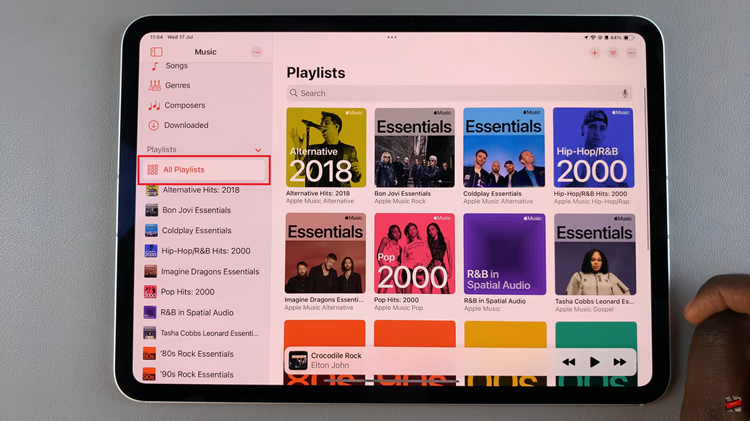The width and height of the screenshot is (750, 421).
Task: Click the Apple Music Rock subtitle
Action: (400, 201)
